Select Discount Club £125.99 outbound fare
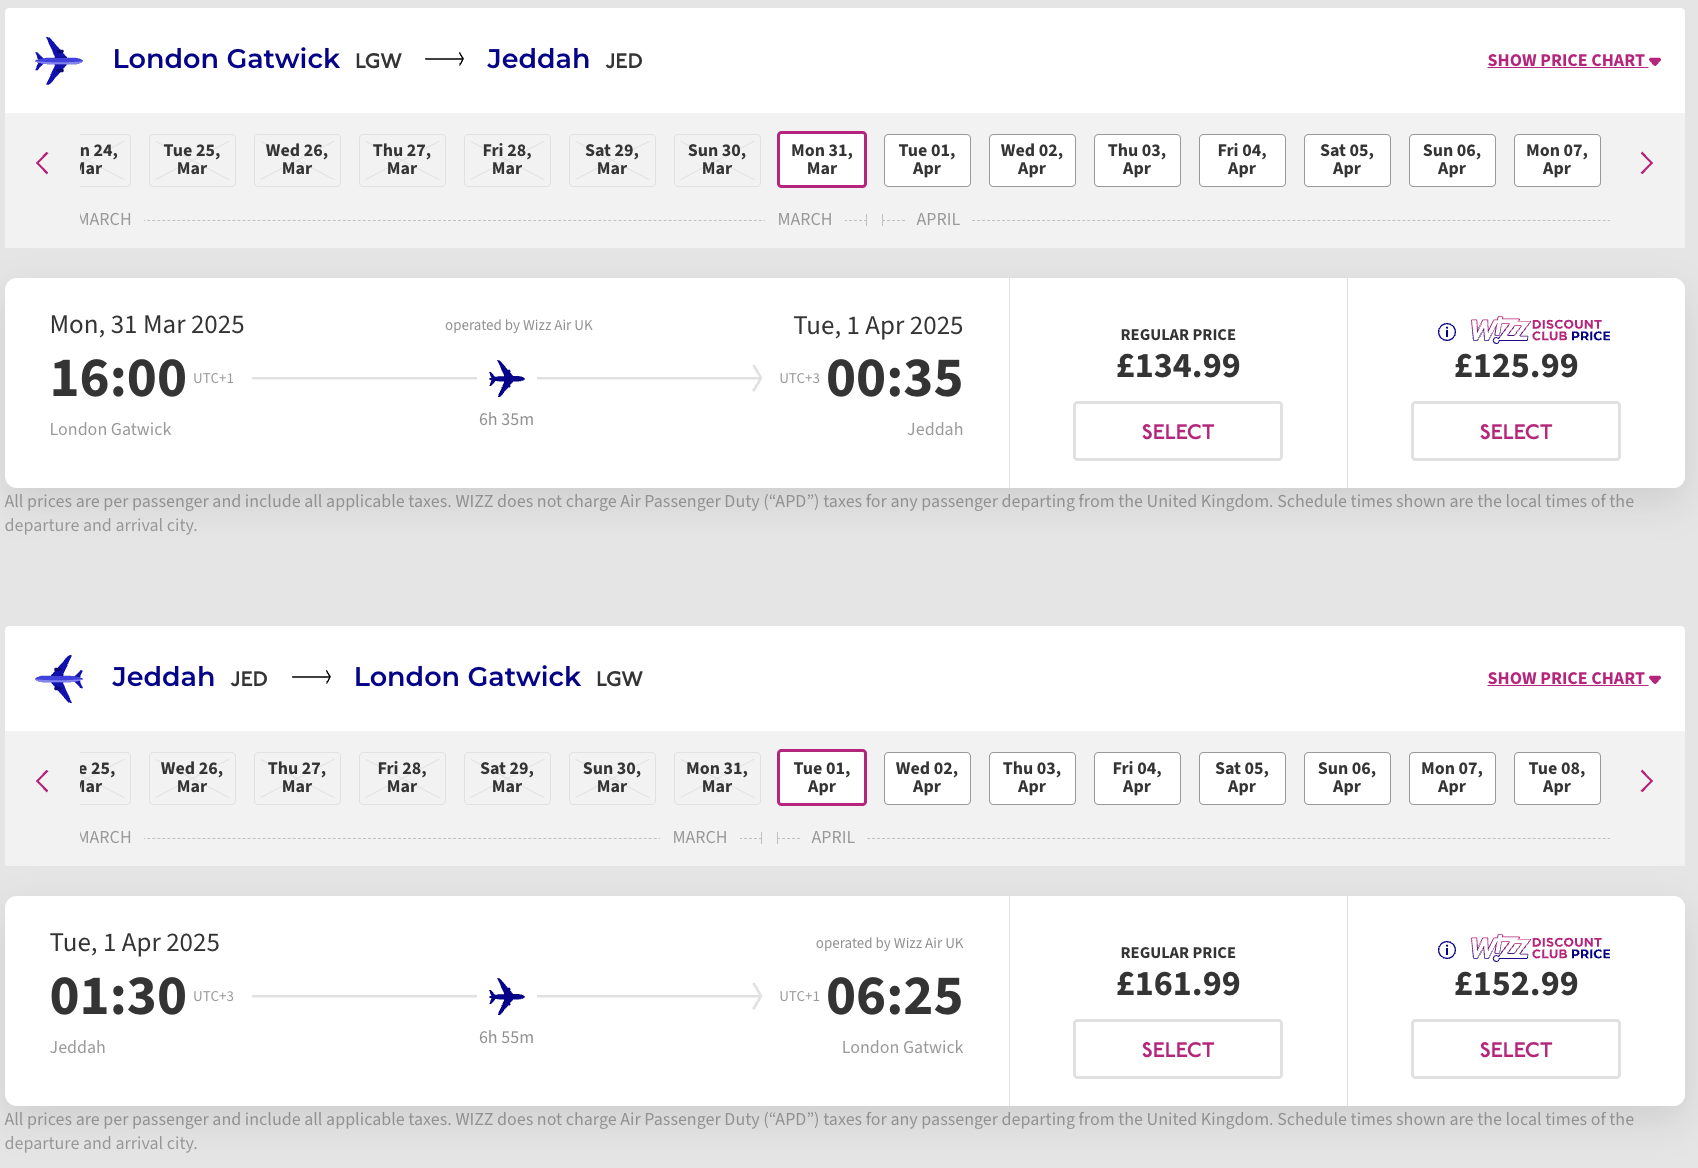Screen dimensions: 1698x1168 point(1516,431)
